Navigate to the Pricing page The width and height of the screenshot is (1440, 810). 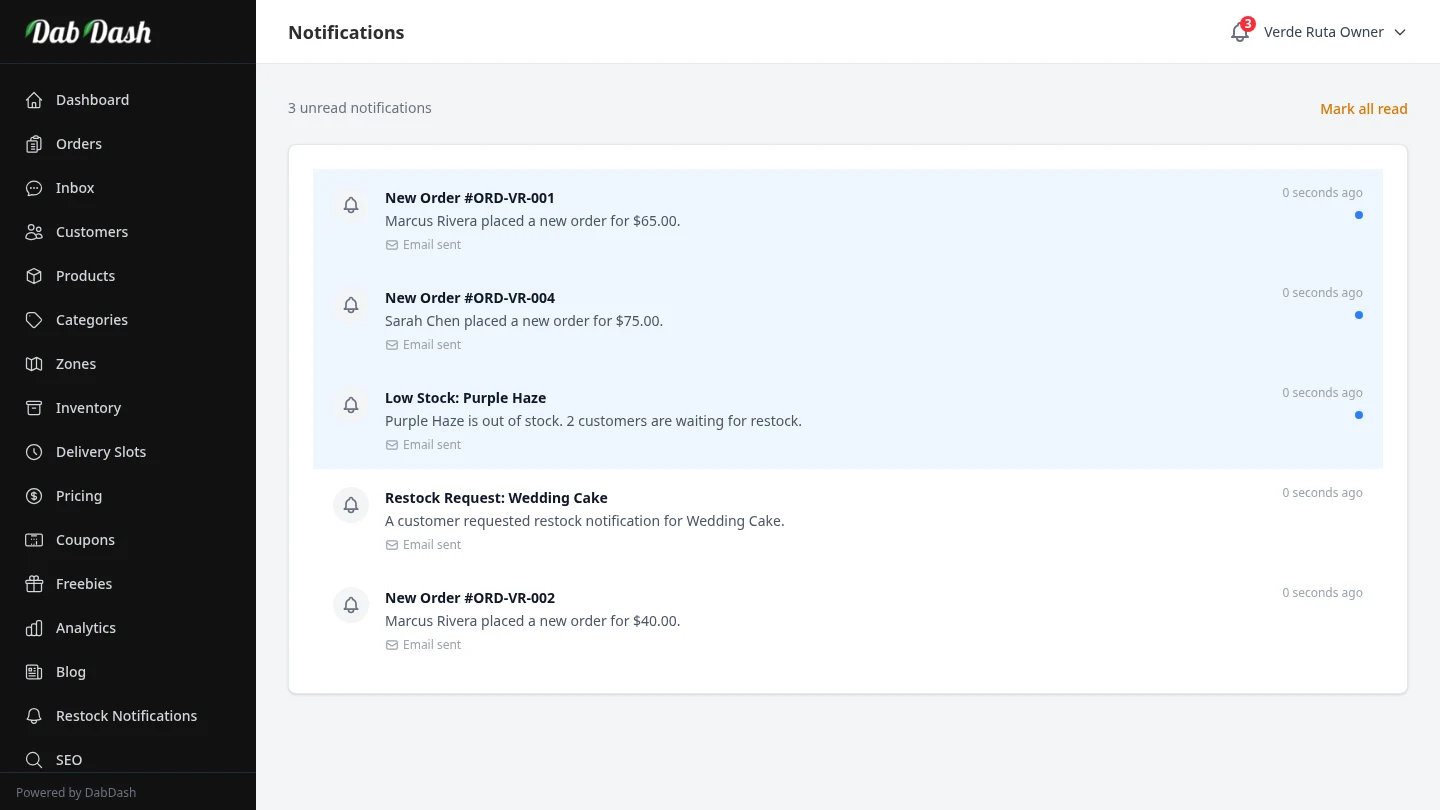(78, 496)
